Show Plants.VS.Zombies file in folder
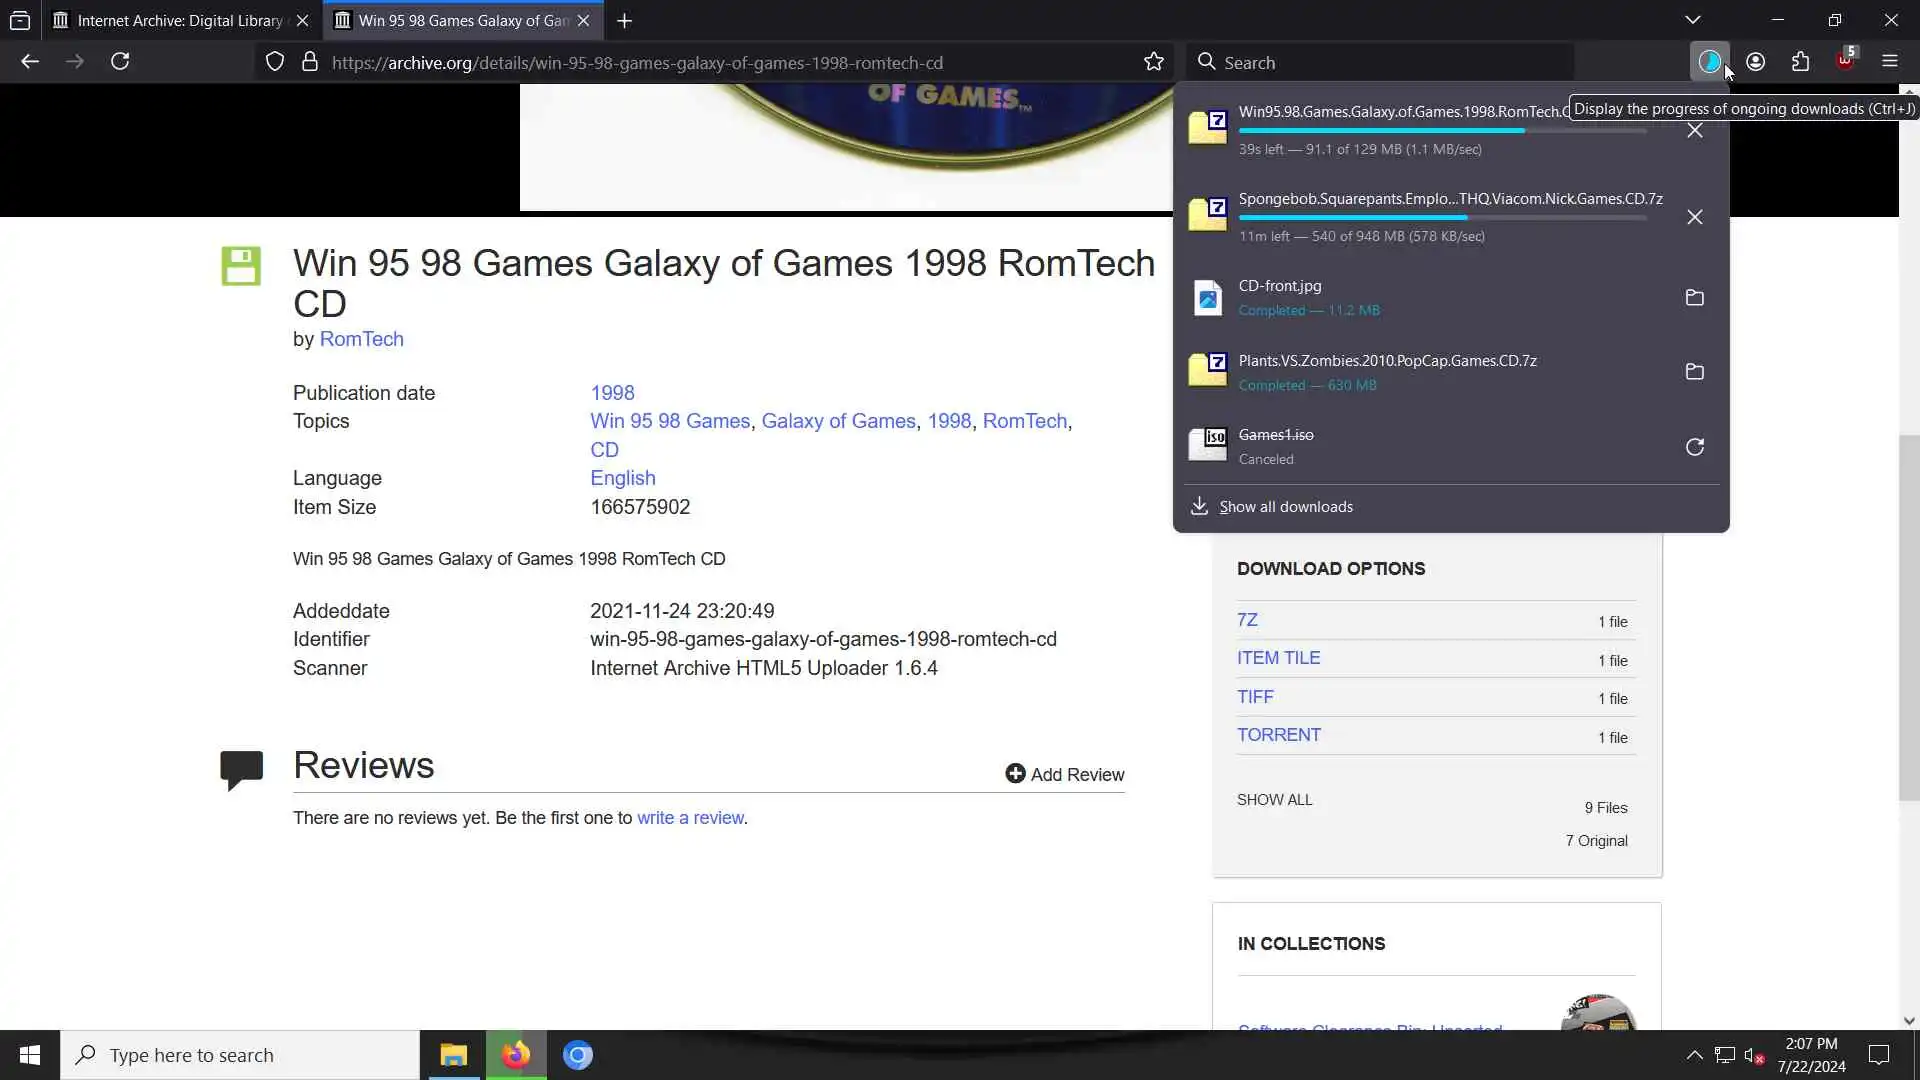The width and height of the screenshot is (1920, 1080). pos(1694,372)
